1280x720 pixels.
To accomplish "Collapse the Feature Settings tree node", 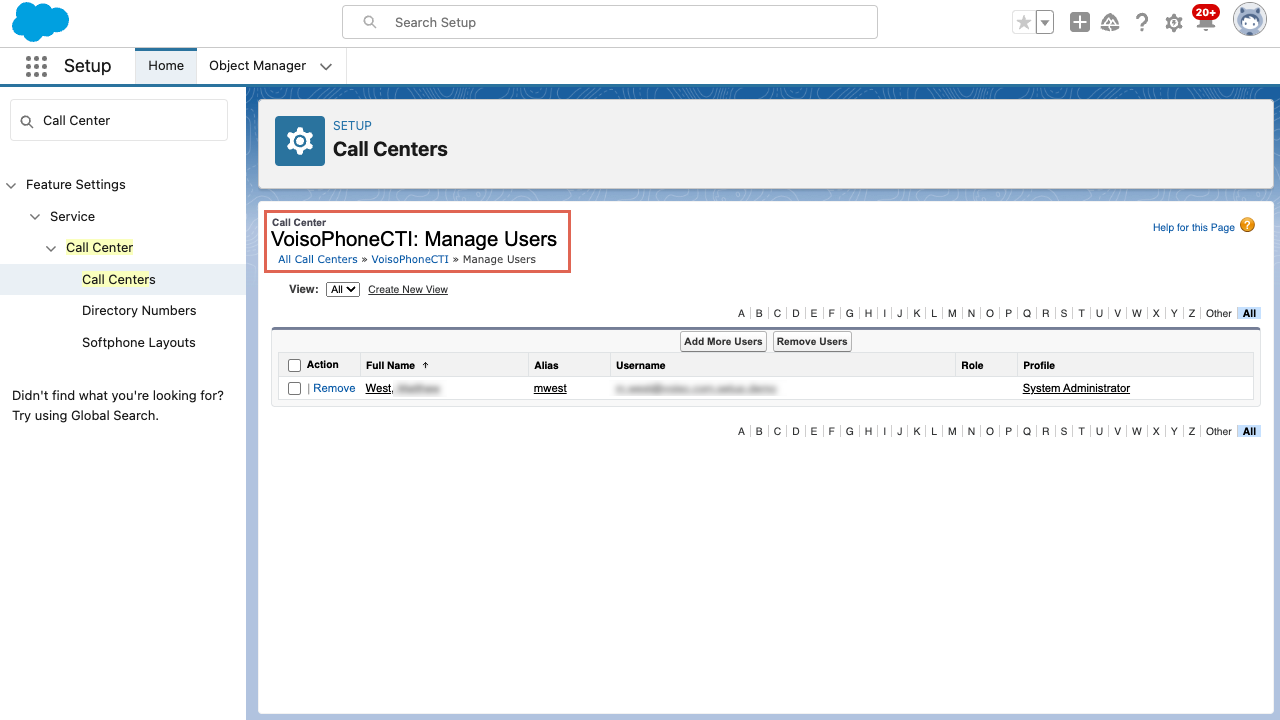I will [x=12, y=185].
